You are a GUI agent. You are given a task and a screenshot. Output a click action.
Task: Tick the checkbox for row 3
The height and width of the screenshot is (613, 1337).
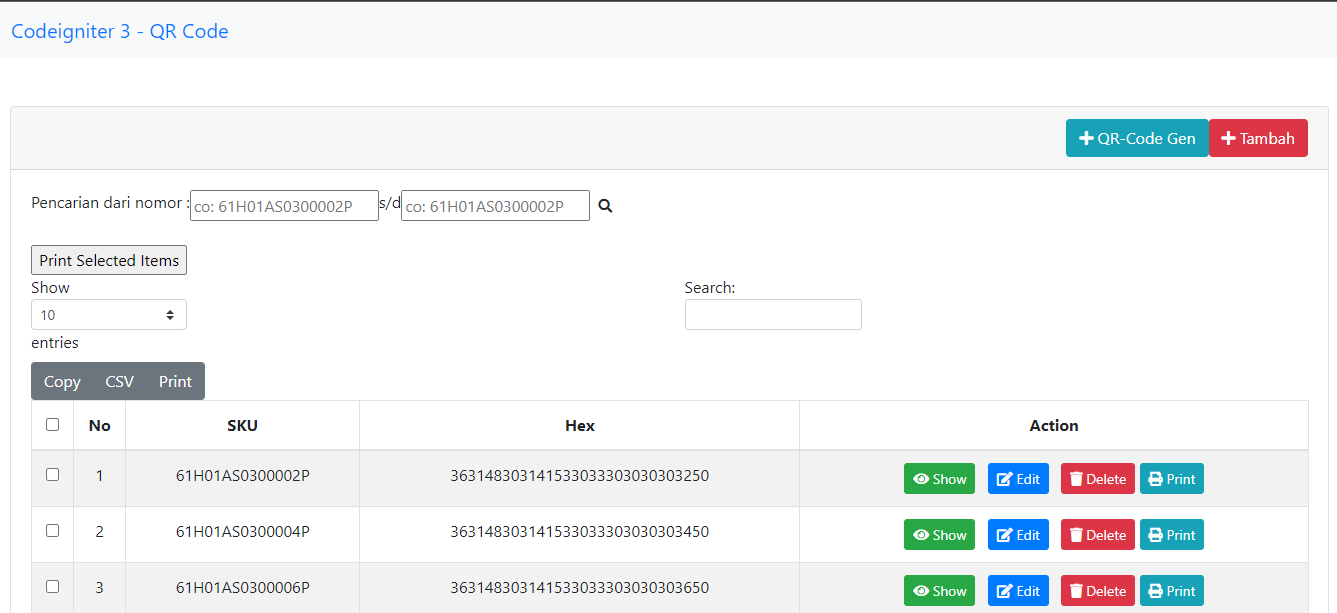[x=53, y=587]
